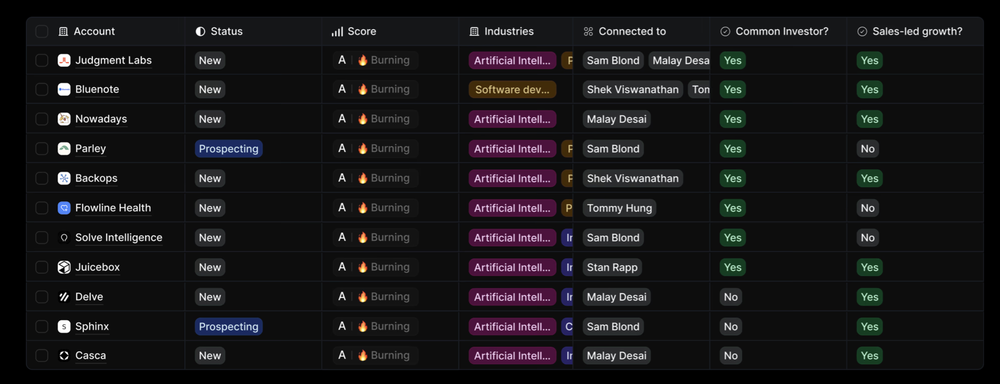1000x384 pixels.
Task: Open the Judgment Labs account link
Action: click(114, 61)
